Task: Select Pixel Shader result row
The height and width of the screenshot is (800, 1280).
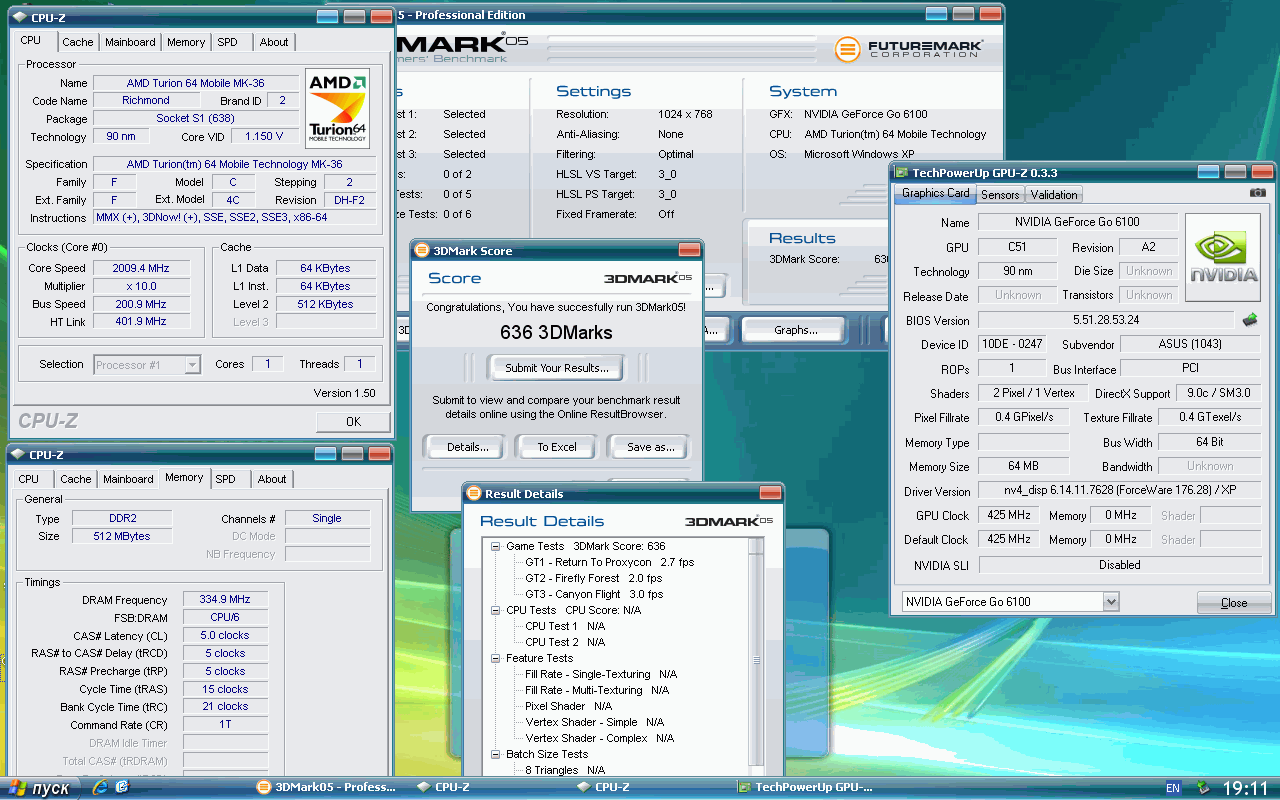Action: (x=568, y=706)
